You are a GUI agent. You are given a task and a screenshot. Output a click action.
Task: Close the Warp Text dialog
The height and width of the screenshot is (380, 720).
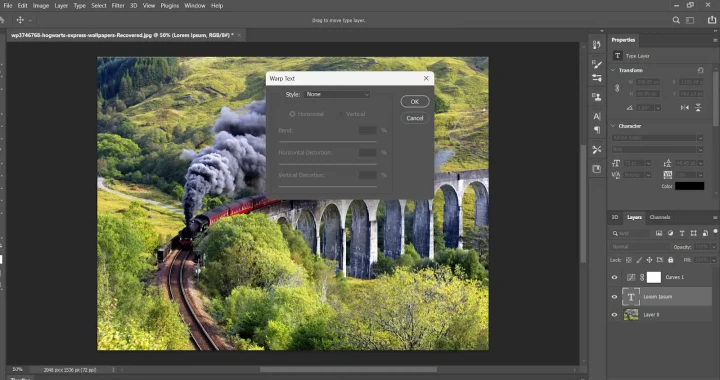(426, 78)
